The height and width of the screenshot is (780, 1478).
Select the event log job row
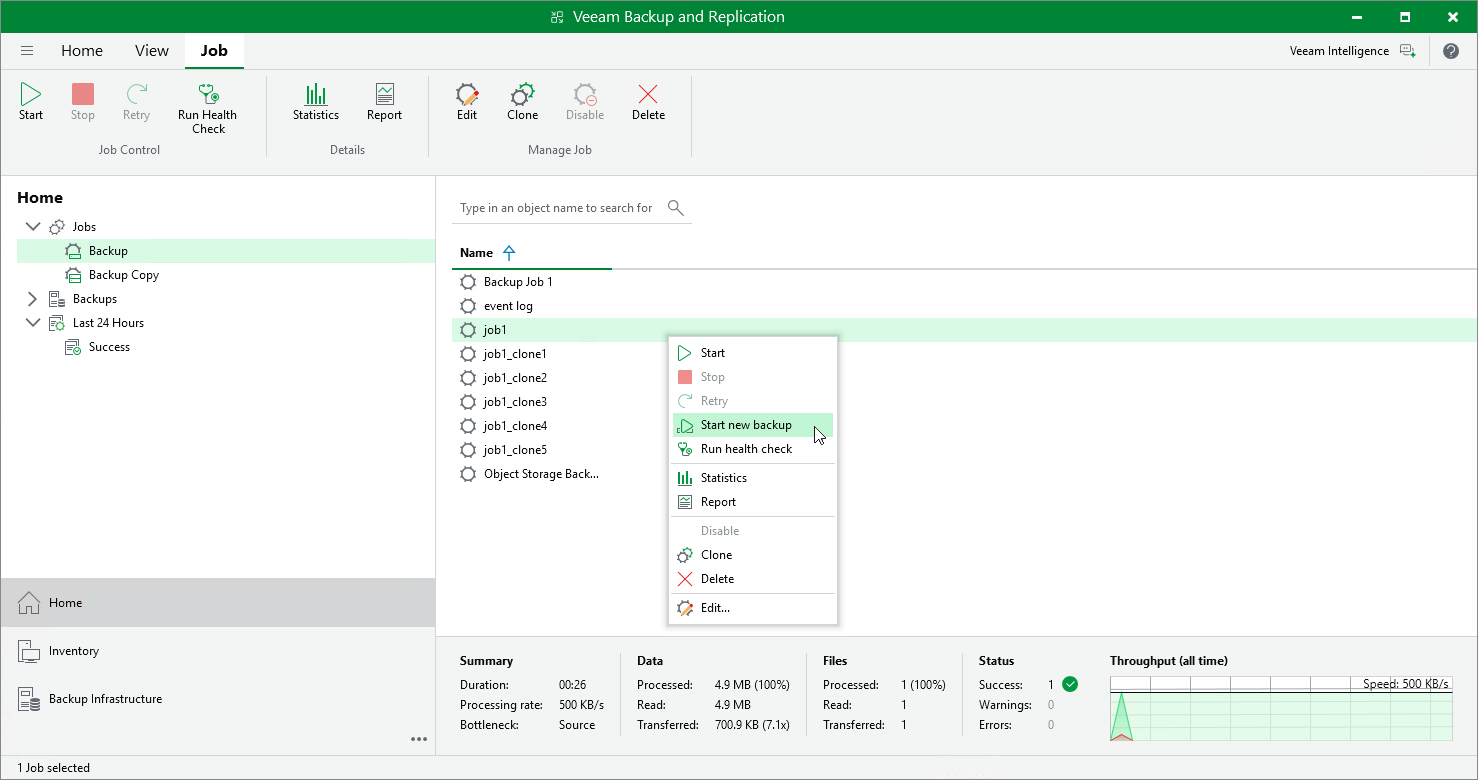click(964, 306)
